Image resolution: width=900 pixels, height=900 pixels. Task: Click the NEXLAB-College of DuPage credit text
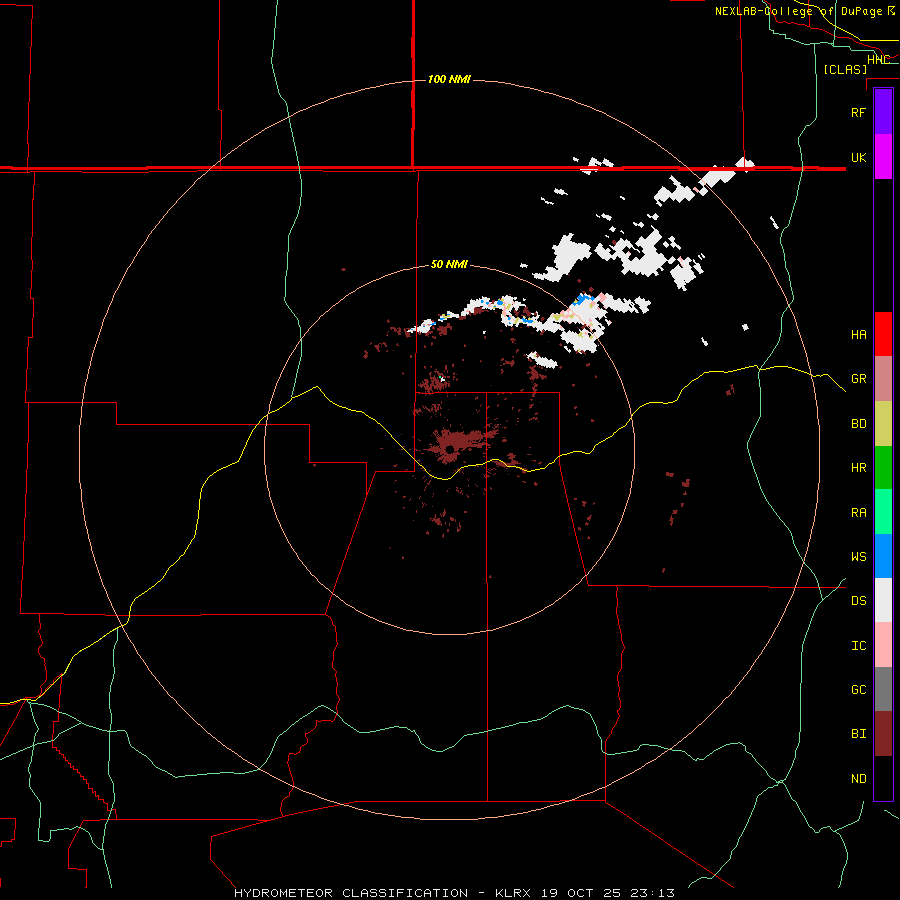(798, 11)
